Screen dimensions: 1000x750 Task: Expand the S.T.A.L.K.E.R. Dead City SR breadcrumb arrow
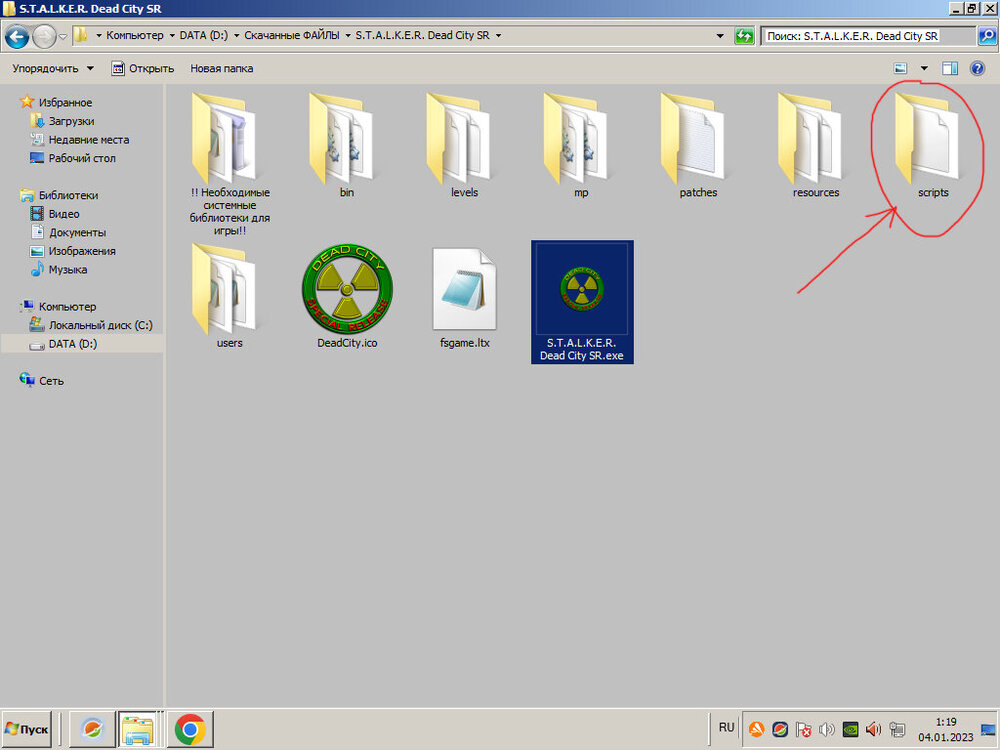(498, 36)
